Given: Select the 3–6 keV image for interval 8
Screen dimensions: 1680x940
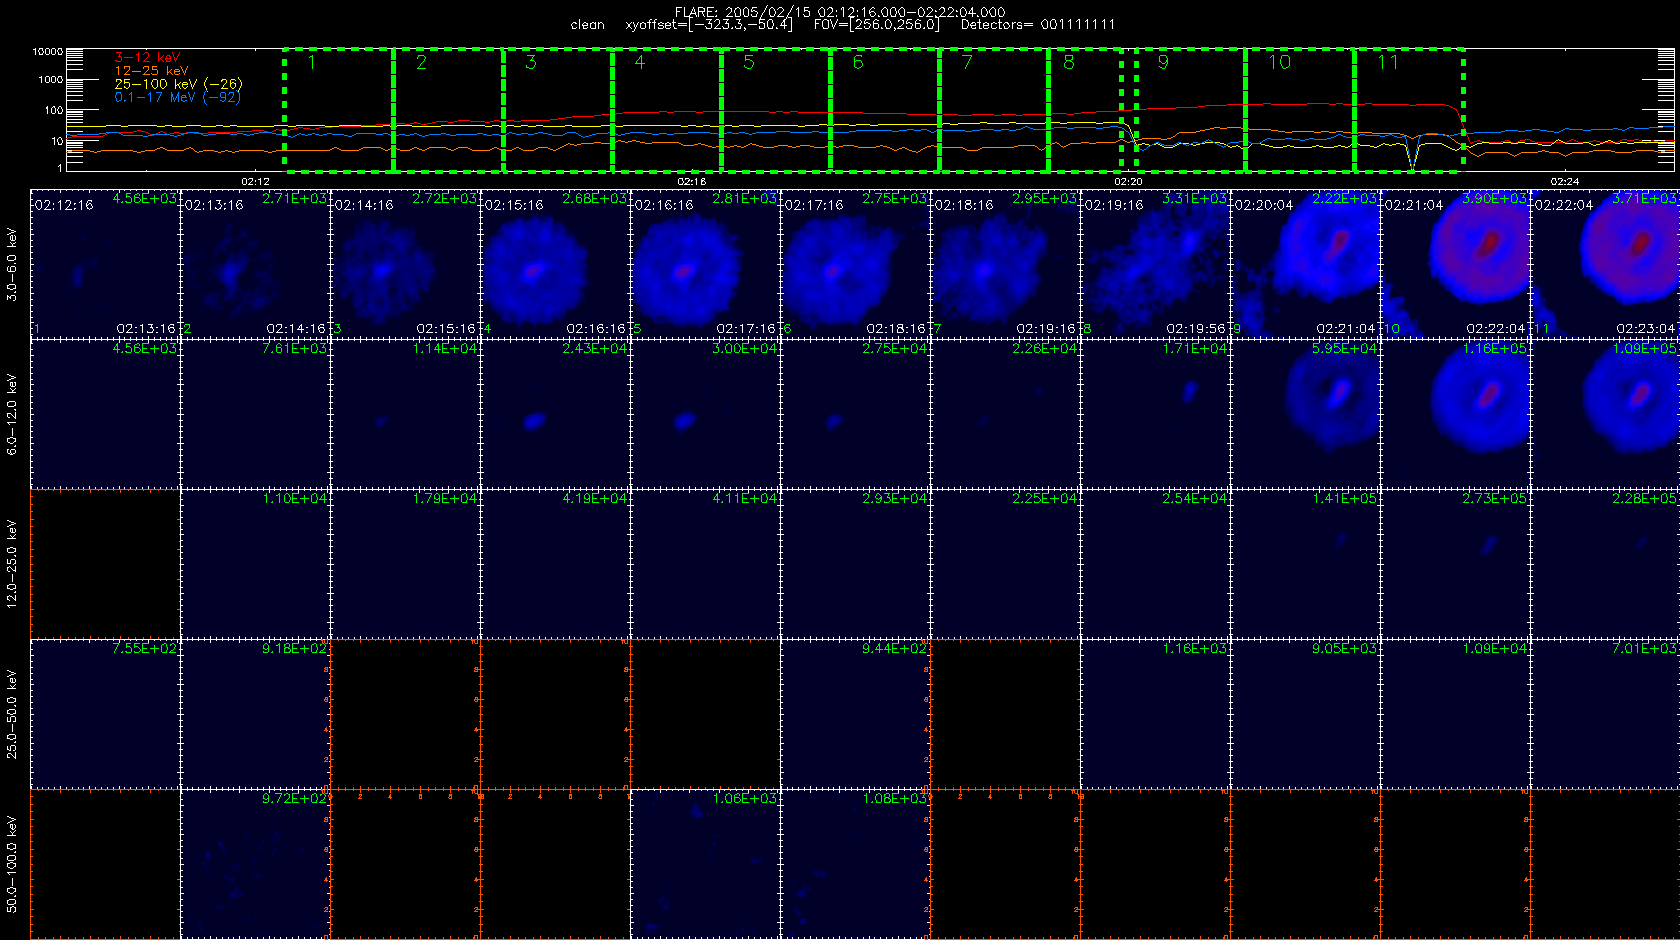Looking at the screenshot, I should 1155,264.
